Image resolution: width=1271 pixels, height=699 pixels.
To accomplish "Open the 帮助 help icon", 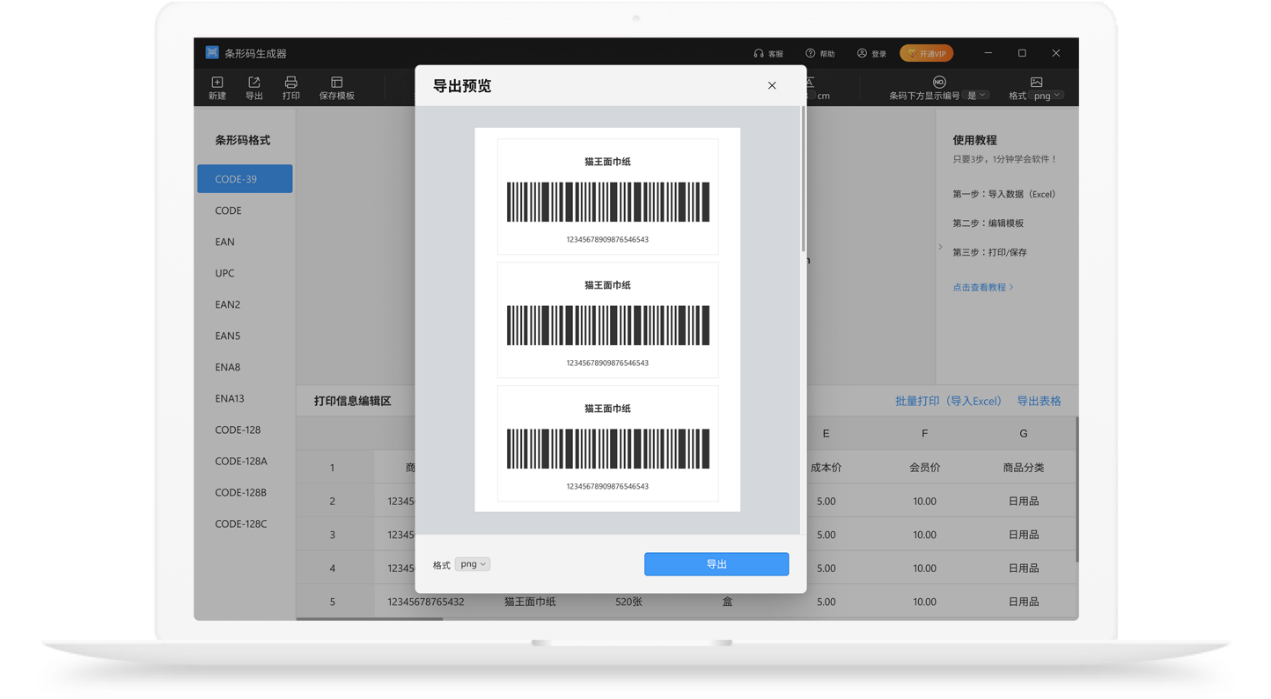I will click(x=810, y=54).
